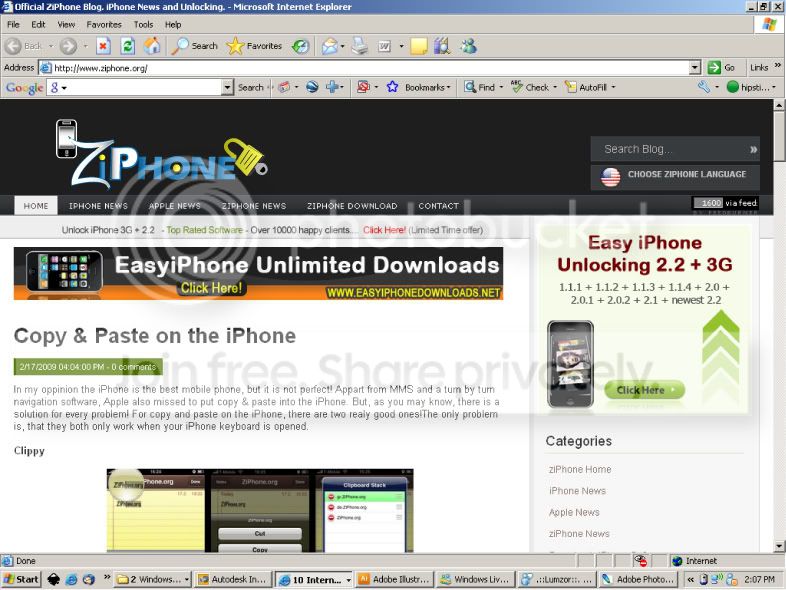Click the Find magnifier button
Image resolution: width=786 pixels, height=590 pixels.
pyautogui.click(x=479, y=87)
